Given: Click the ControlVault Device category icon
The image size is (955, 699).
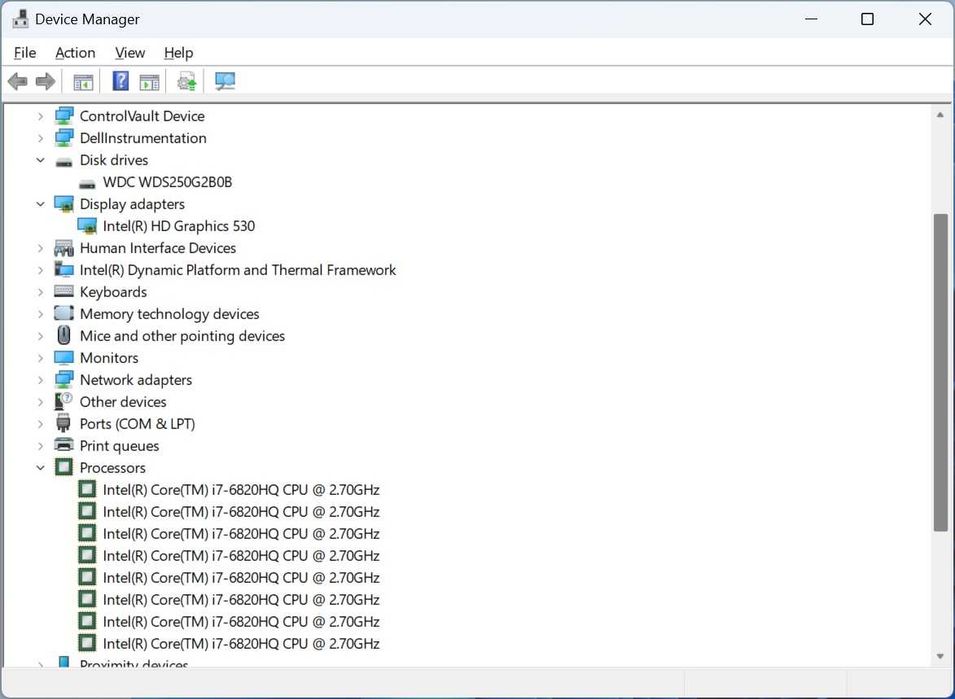Looking at the screenshot, I should click(x=64, y=116).
